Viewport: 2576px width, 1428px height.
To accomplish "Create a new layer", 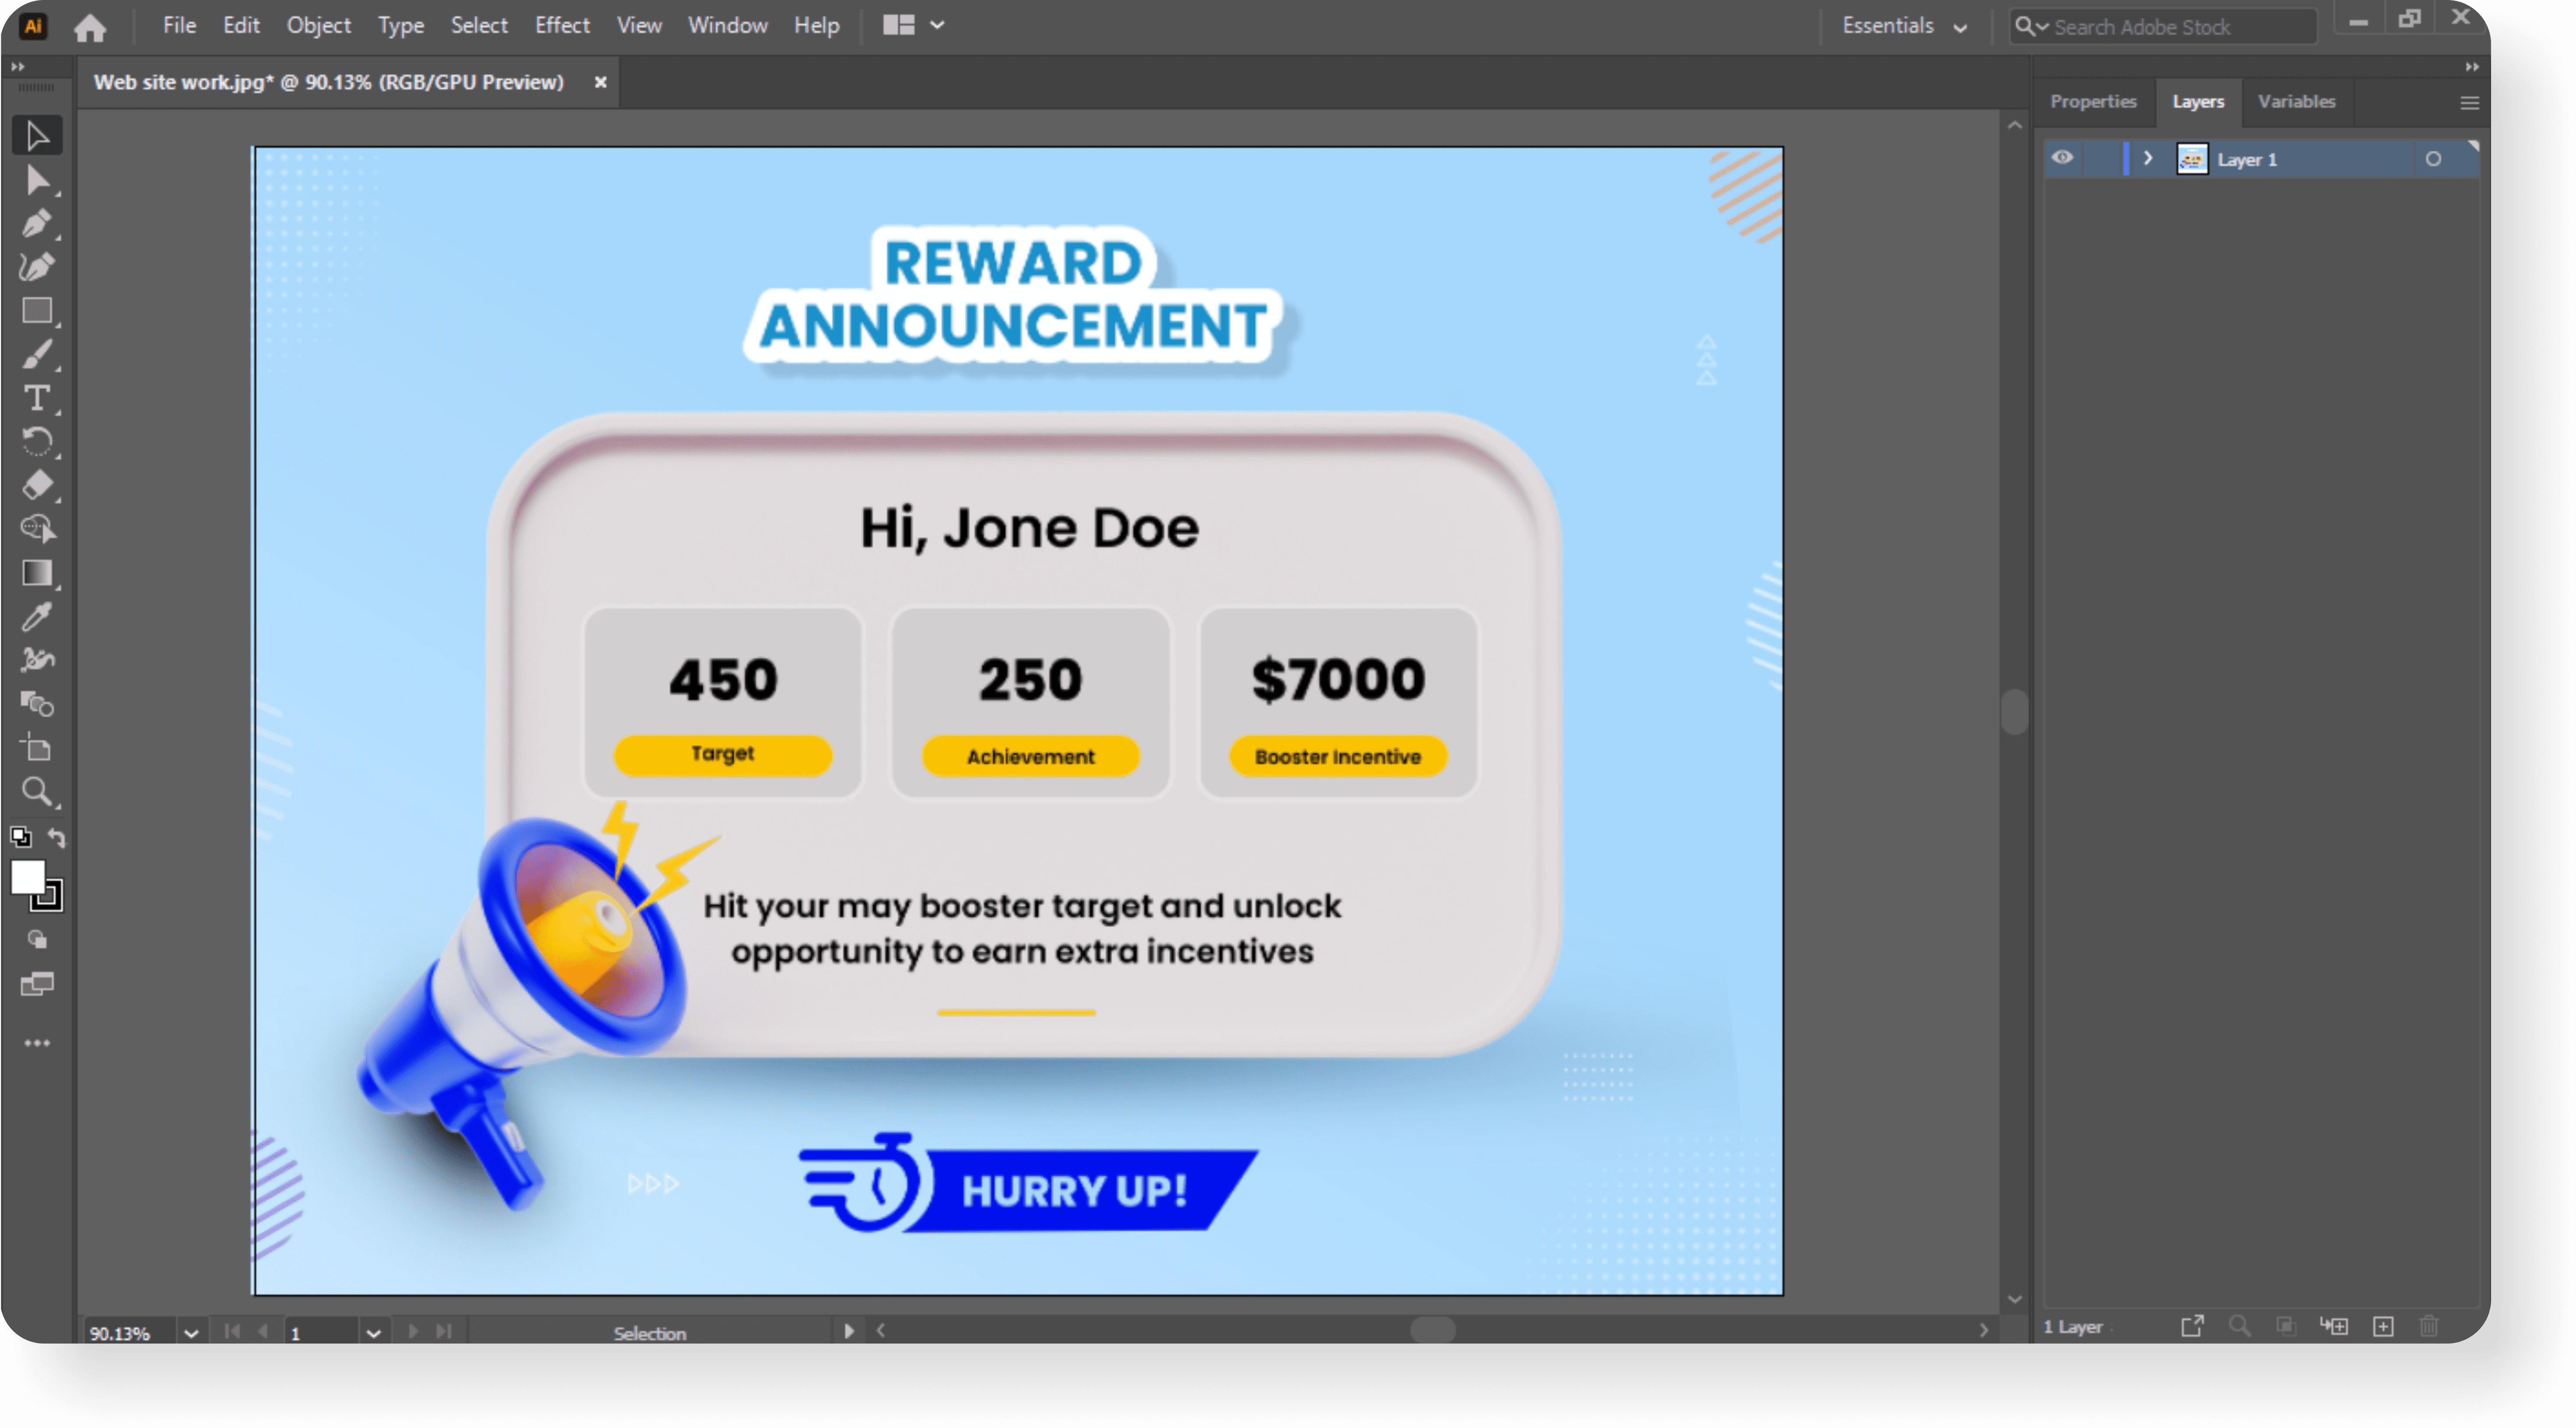I will [x=2382, y=1326].
